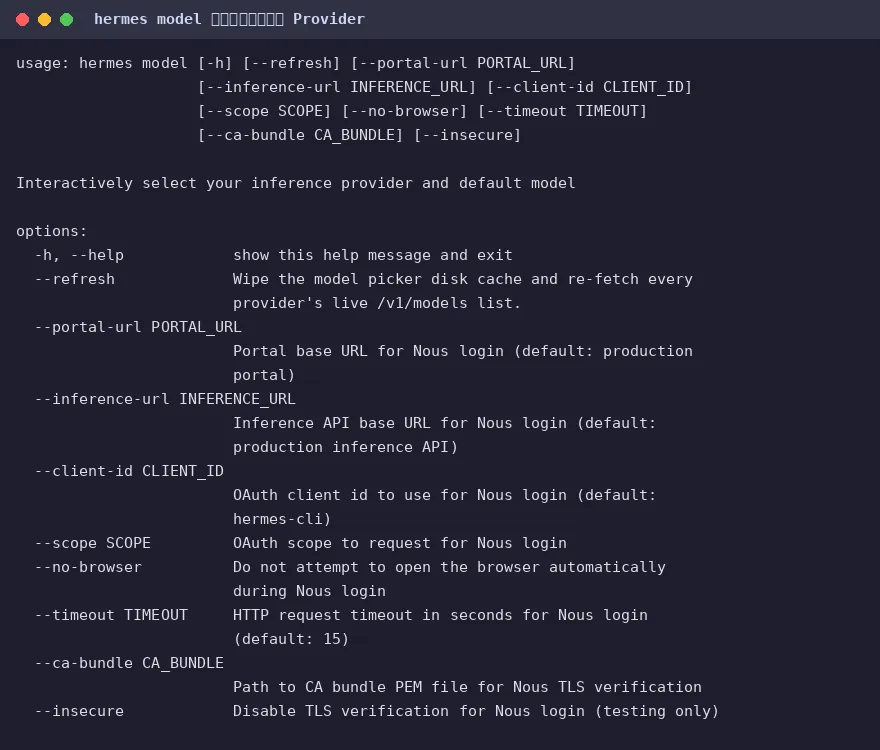Click the '--portal-url PORTAL_URL' option line
The width and height of the screenshot is (880, 750).
[x=138, y=327]
